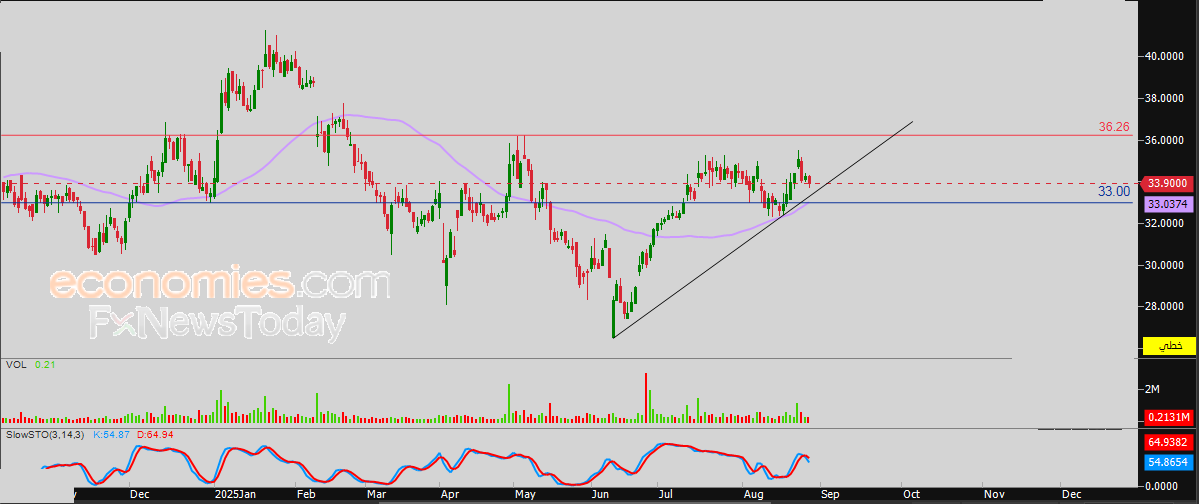Screen dimensions: 1199x504
Task: Click the May date axis label
Action: 525,495
